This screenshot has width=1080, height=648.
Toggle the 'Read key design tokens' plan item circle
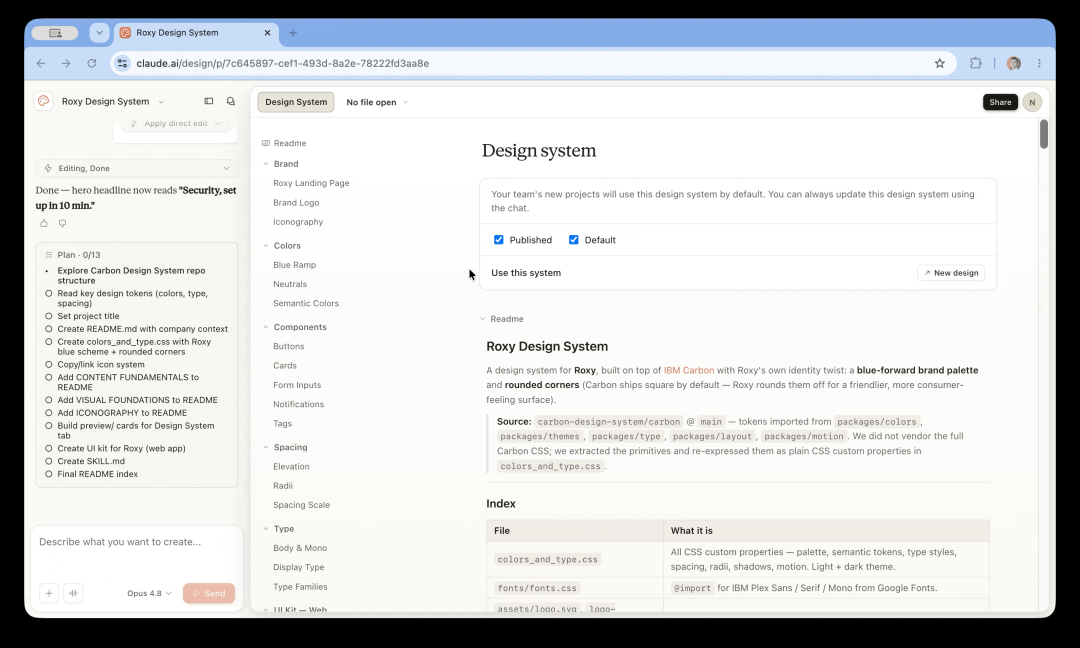coord(49,293)
